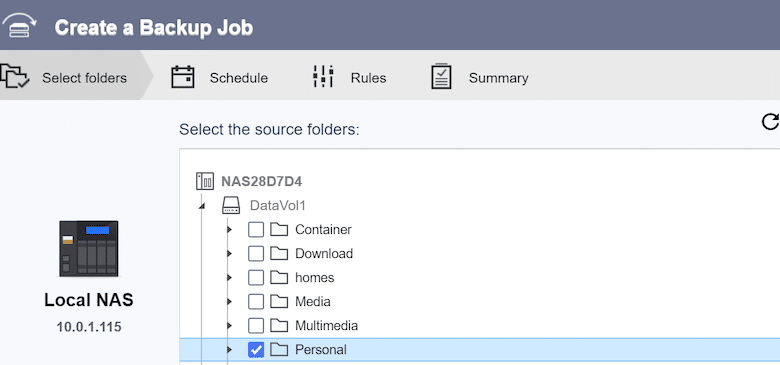This screenshot has width=780, height=365.
Task: Click the backup job icon in title bar
Action: click(19, 25)
